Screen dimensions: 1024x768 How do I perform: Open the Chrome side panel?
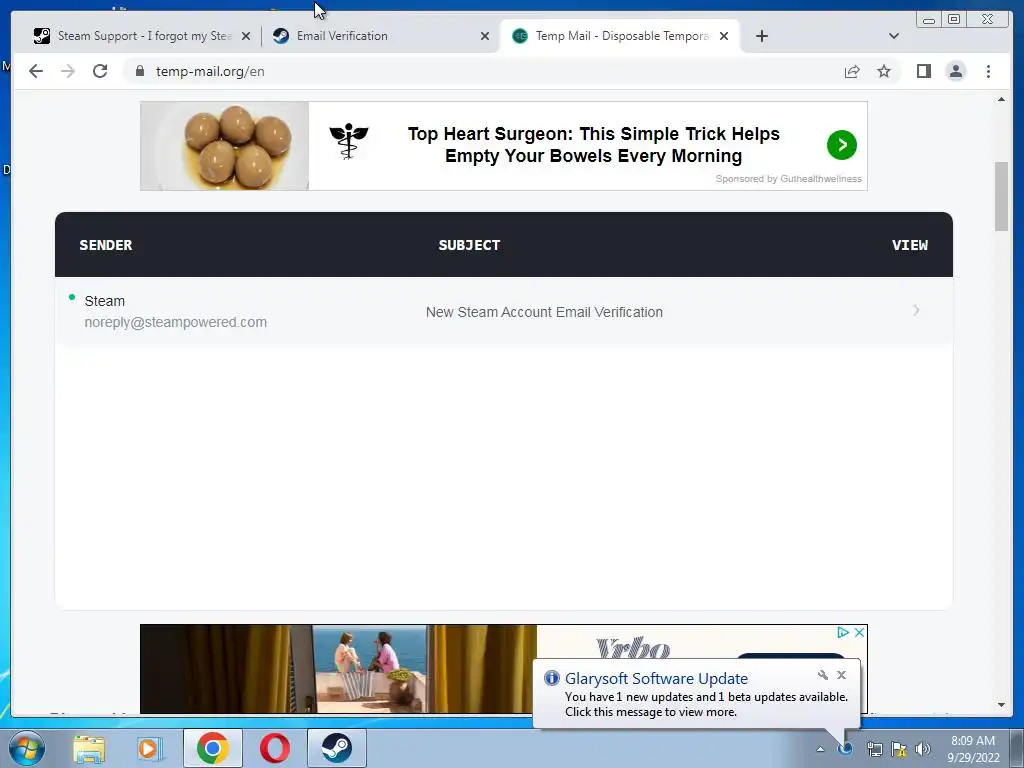pos(923,71)
